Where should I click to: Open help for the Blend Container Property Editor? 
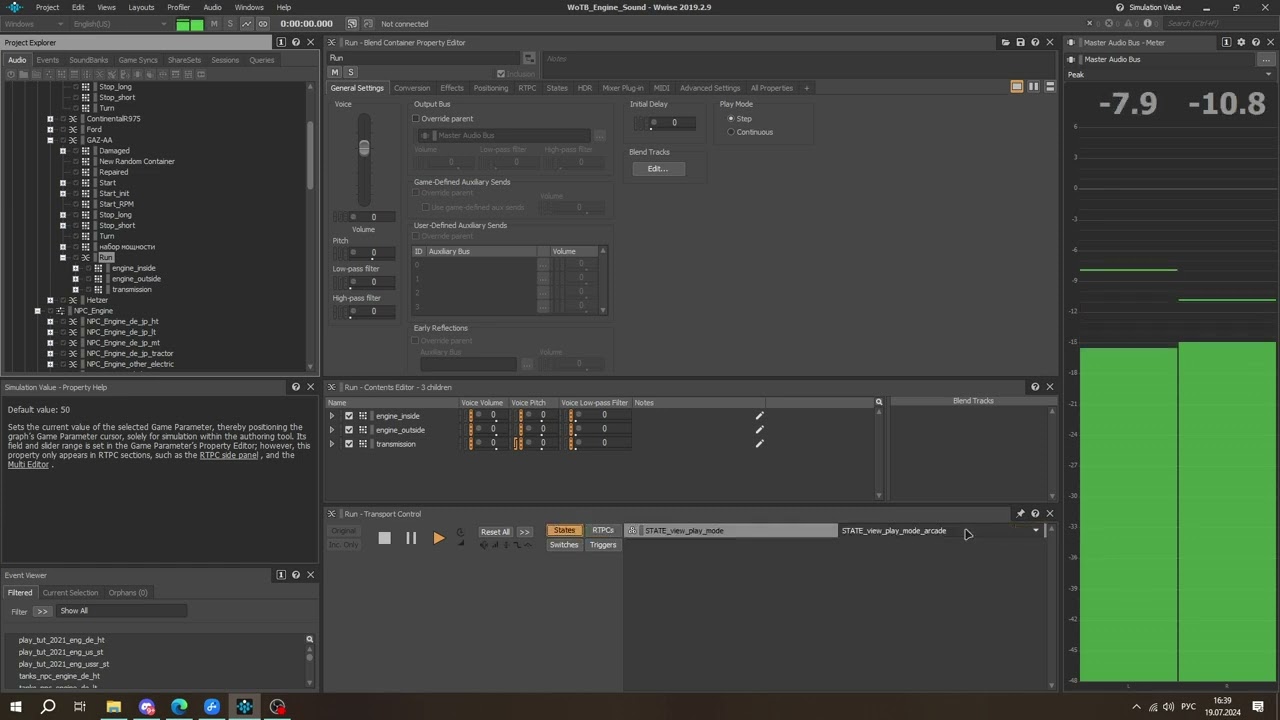[x=1035, y=42]
